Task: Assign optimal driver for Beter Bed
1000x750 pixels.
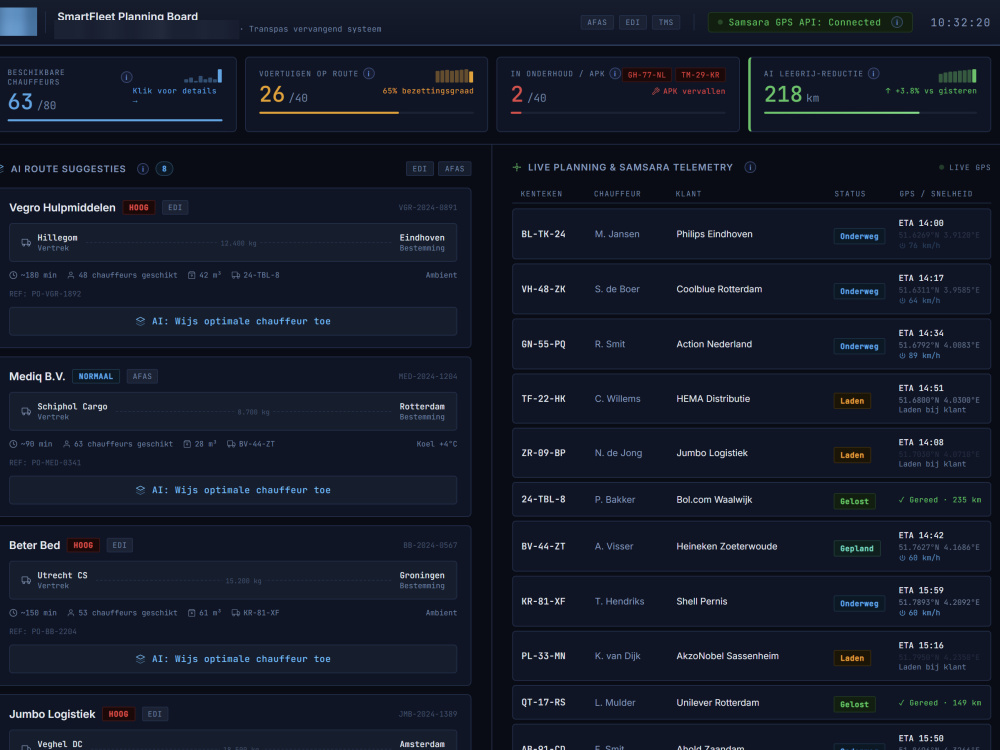Action: pyautogui.click(x=233, y=659)
